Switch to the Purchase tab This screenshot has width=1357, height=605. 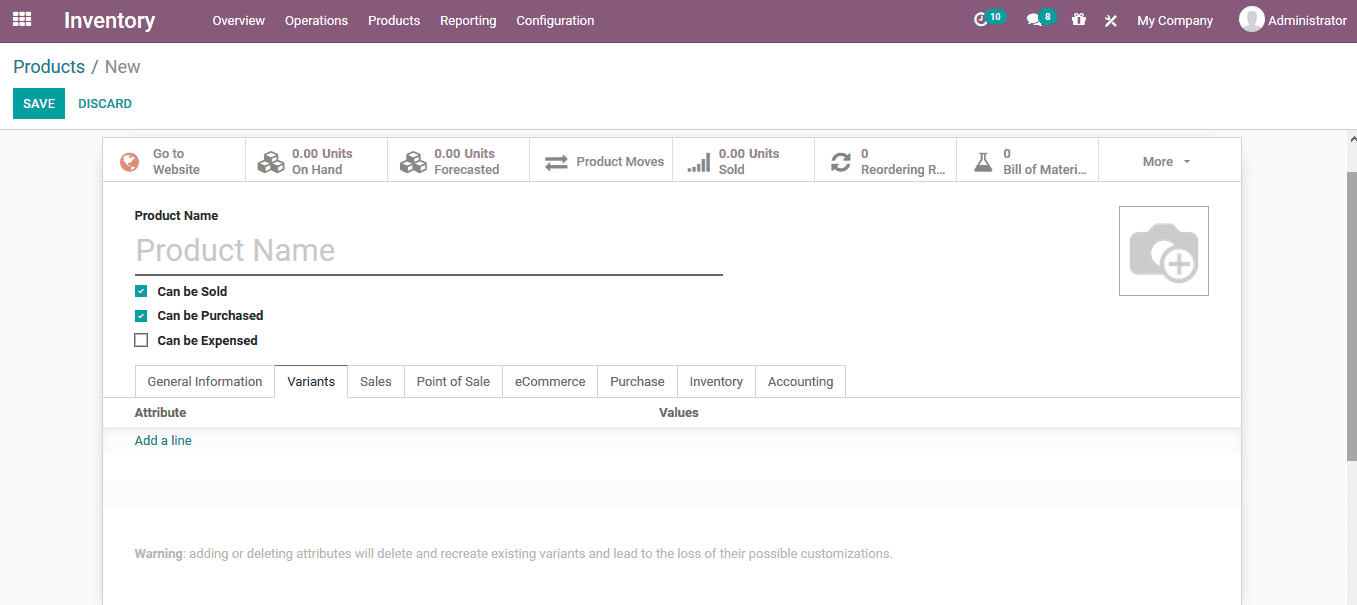(x=637, y=381)
